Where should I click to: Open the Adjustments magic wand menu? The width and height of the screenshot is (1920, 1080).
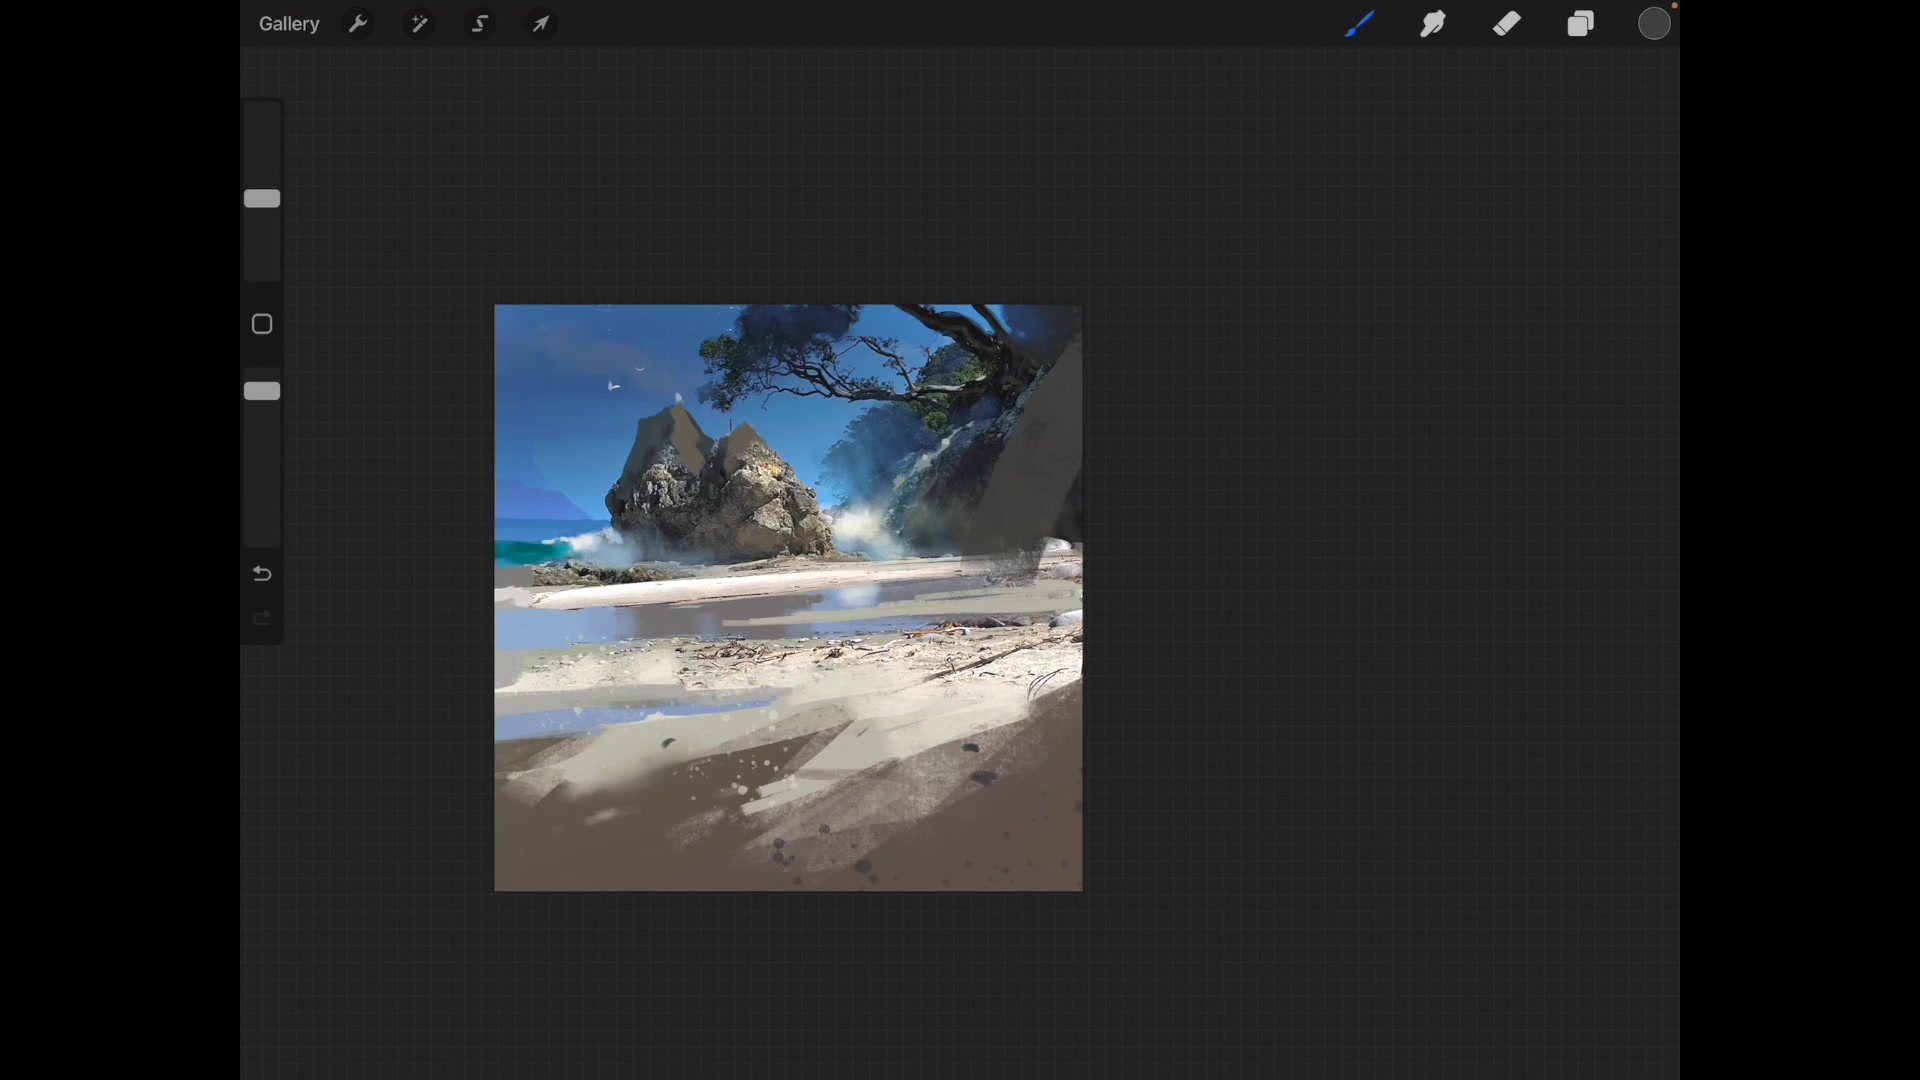pyautogui.click(x=419, y=24)
